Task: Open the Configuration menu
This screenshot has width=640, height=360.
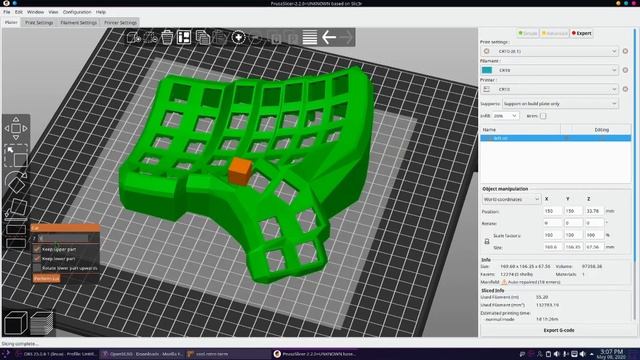Action: (77, 12)
